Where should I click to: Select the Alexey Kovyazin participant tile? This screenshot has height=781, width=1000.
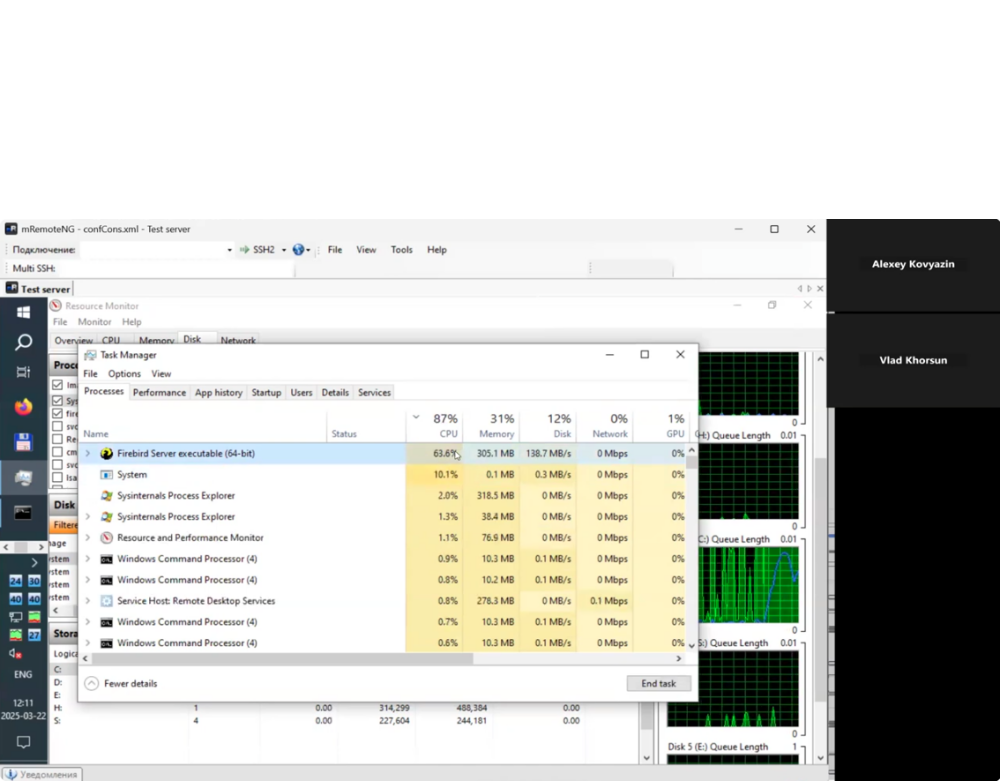[913, 264]
